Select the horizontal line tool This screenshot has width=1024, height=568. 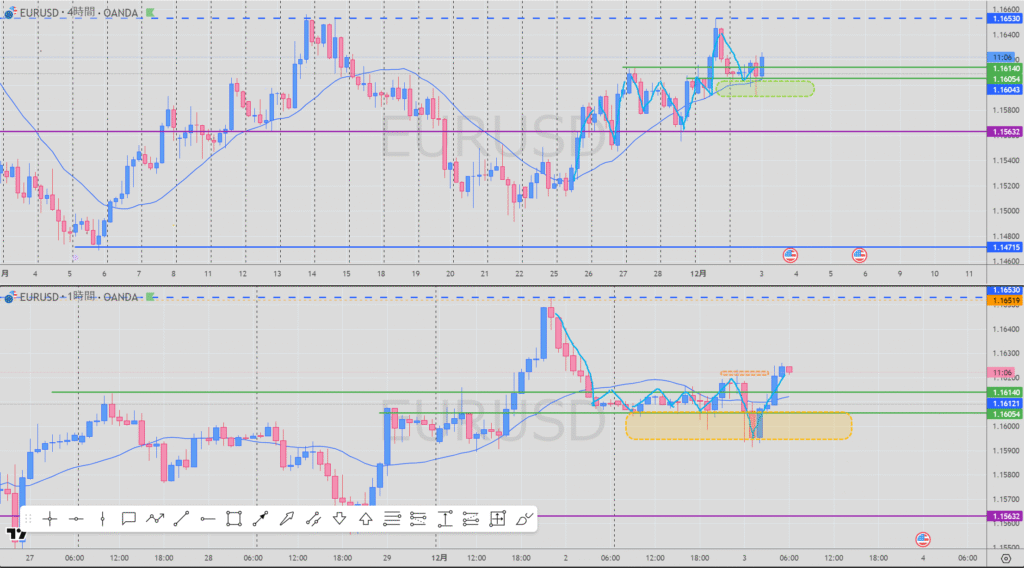click(x=77, y=518)
